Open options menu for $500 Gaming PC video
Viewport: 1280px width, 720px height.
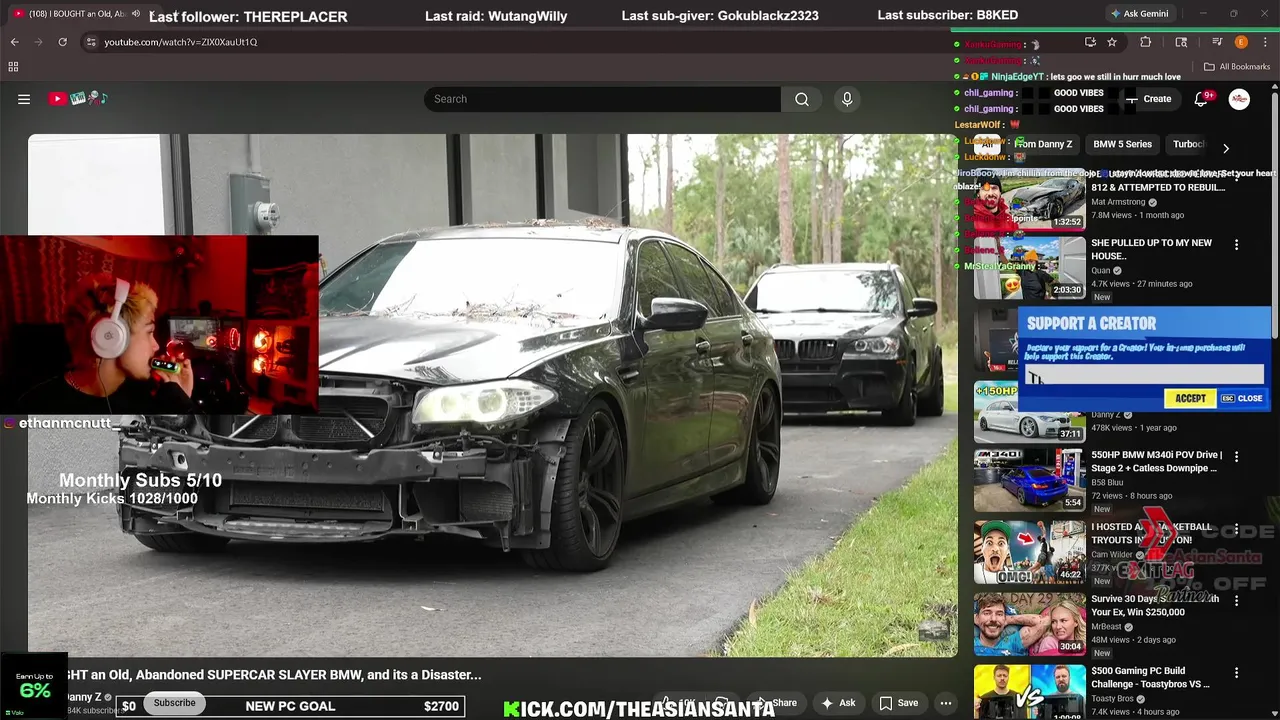tap(1236, 673)
